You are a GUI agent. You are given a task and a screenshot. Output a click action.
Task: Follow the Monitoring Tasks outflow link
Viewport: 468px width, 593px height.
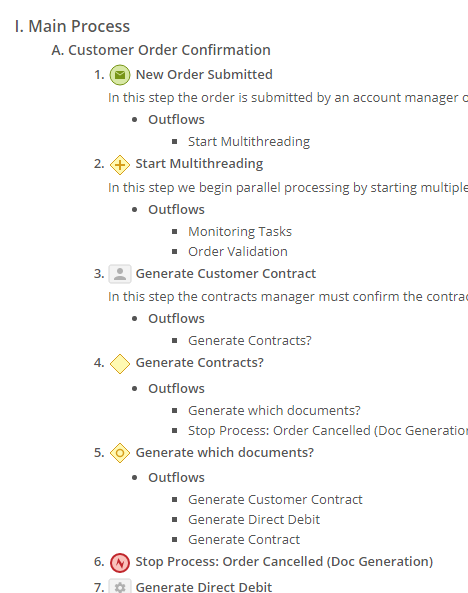point(240,231)
